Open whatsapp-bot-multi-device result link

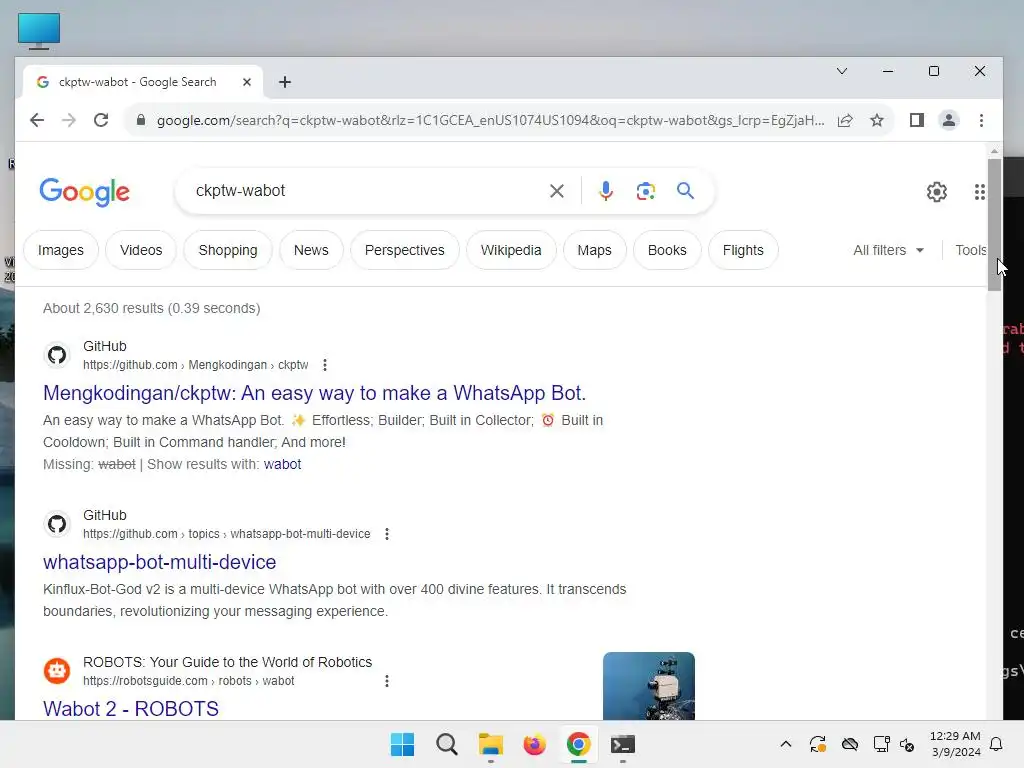pos(159,562)
